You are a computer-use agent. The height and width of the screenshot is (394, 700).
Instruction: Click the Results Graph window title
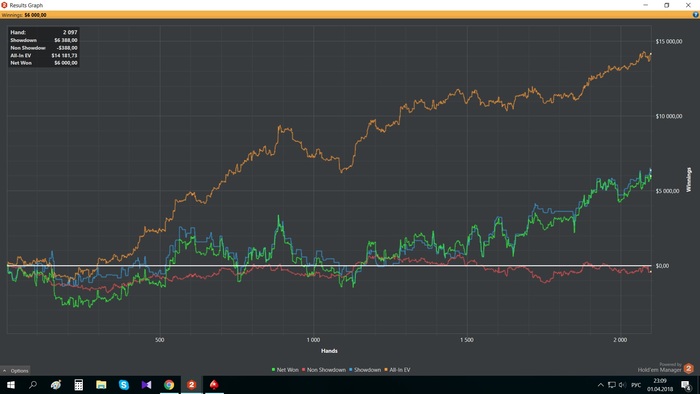click(26, 5)
